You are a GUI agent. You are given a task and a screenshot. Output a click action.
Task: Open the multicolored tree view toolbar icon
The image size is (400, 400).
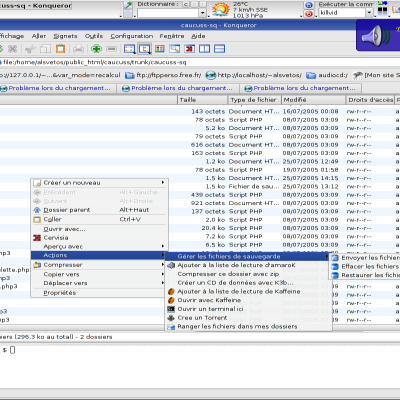pos(160,49)
